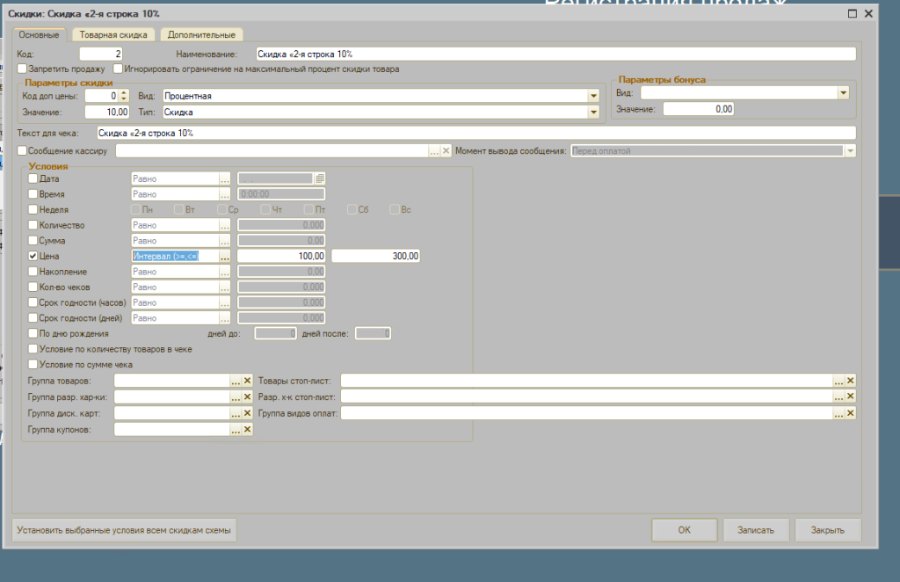Click Установить выбранные условия всем скидкам схемы
The width and height of the screenshot is (900, 582).
(124, 530)
